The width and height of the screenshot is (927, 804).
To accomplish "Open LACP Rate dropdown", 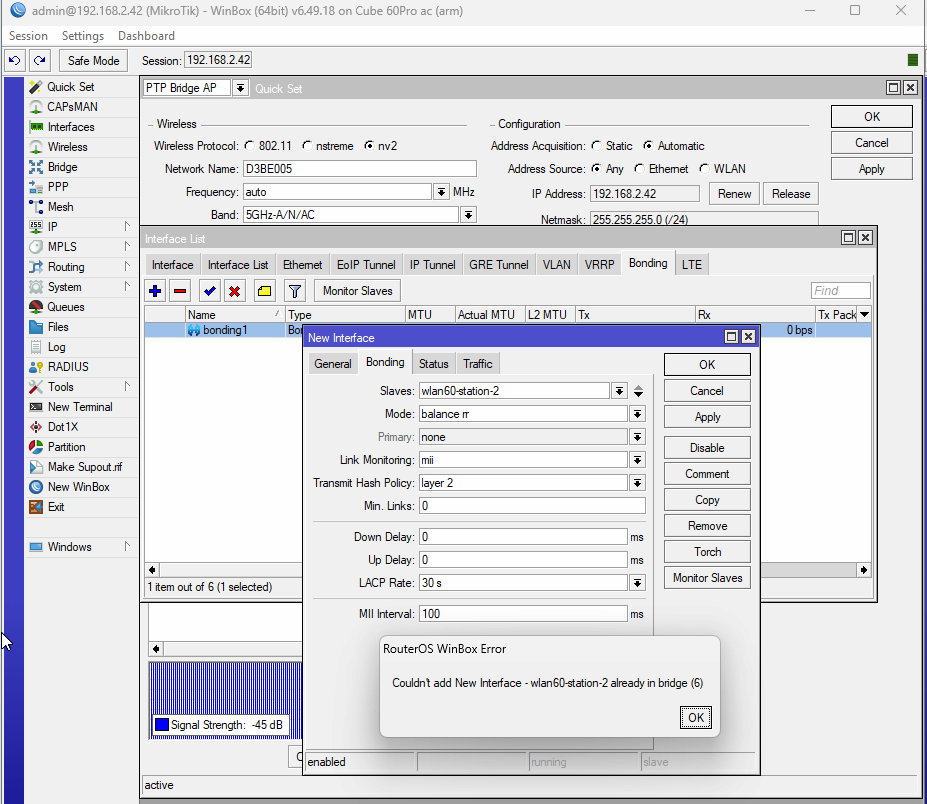I will pyautogui.click(x=637, y=583).
